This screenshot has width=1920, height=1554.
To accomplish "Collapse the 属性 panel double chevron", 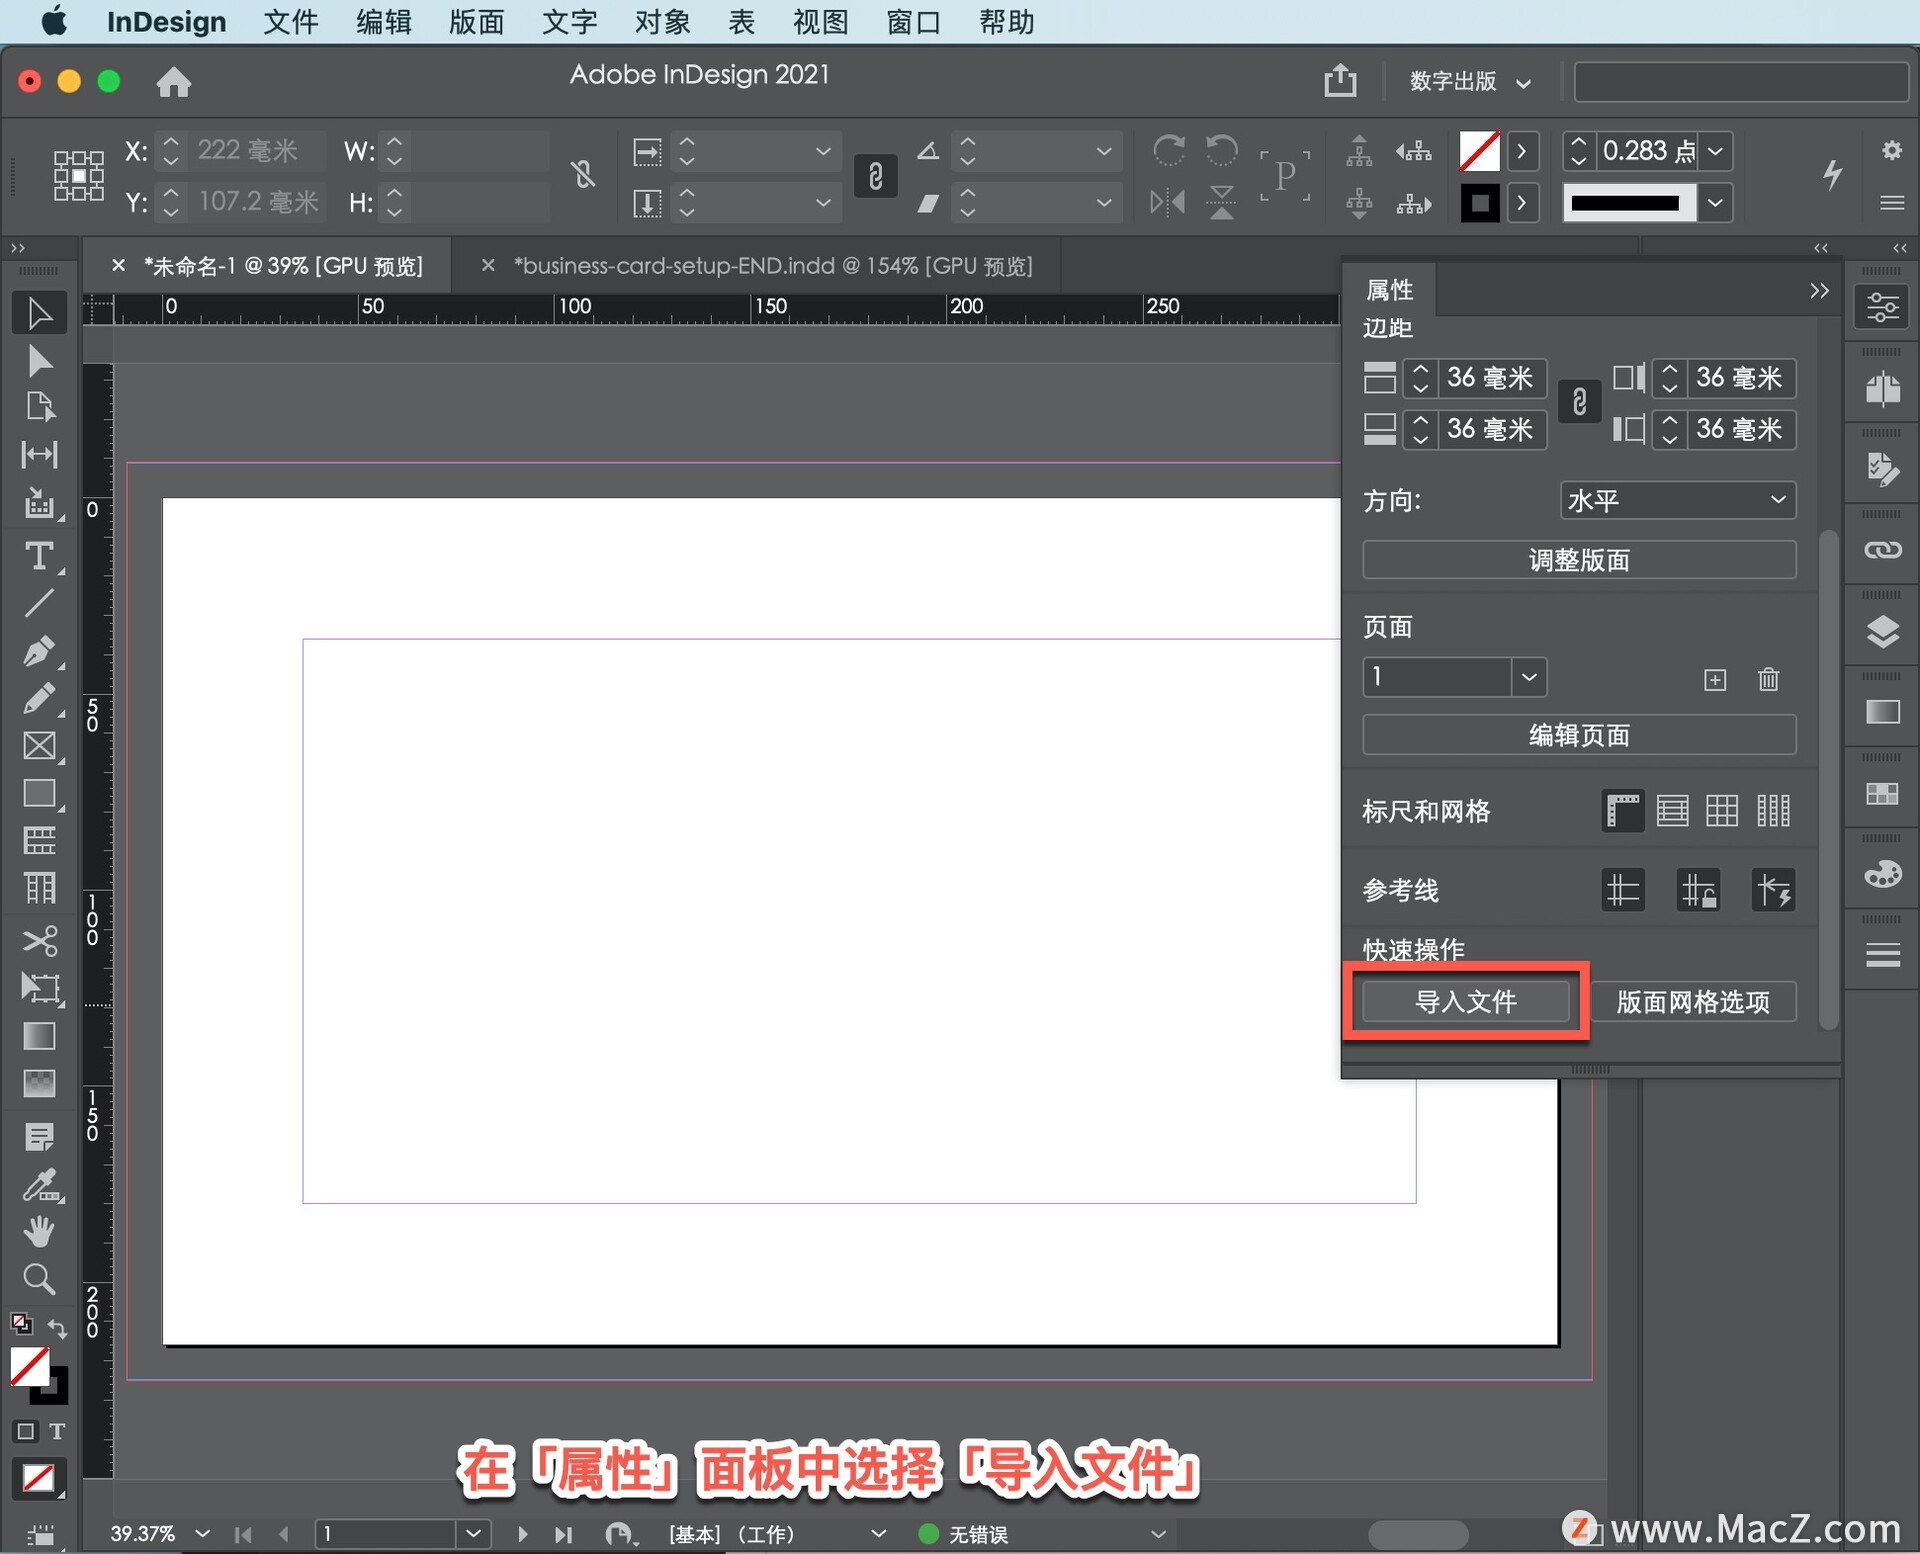I will click(x=1819, y=290).
